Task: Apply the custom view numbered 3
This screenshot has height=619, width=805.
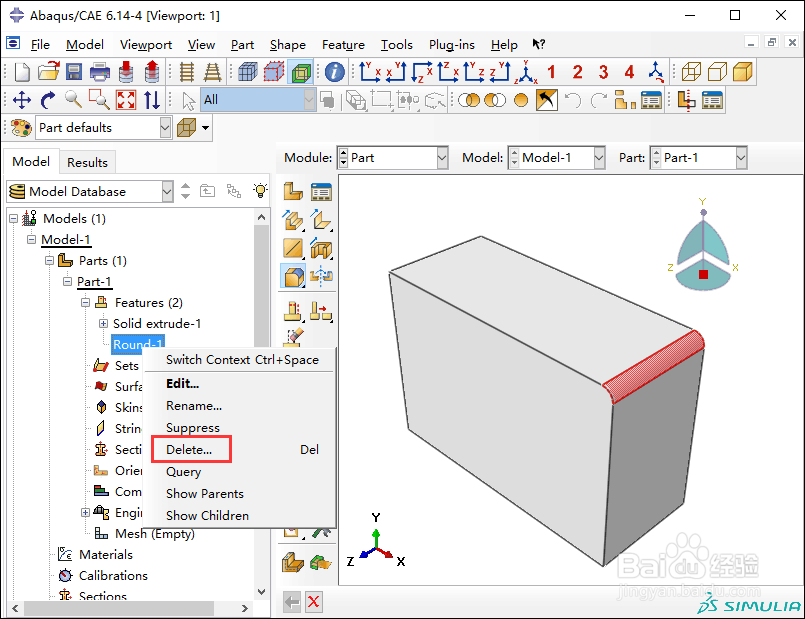Action: pos(603,72)
